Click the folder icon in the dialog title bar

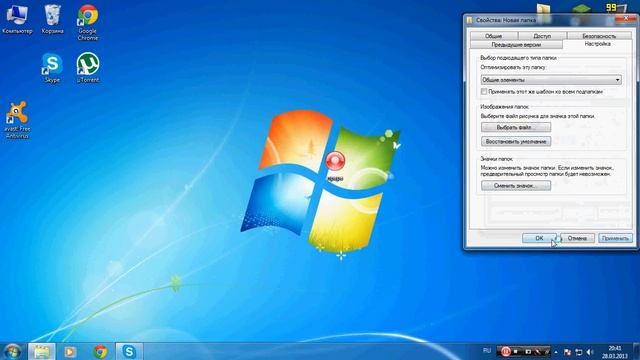pyautogui.click(x=470, y=20)
